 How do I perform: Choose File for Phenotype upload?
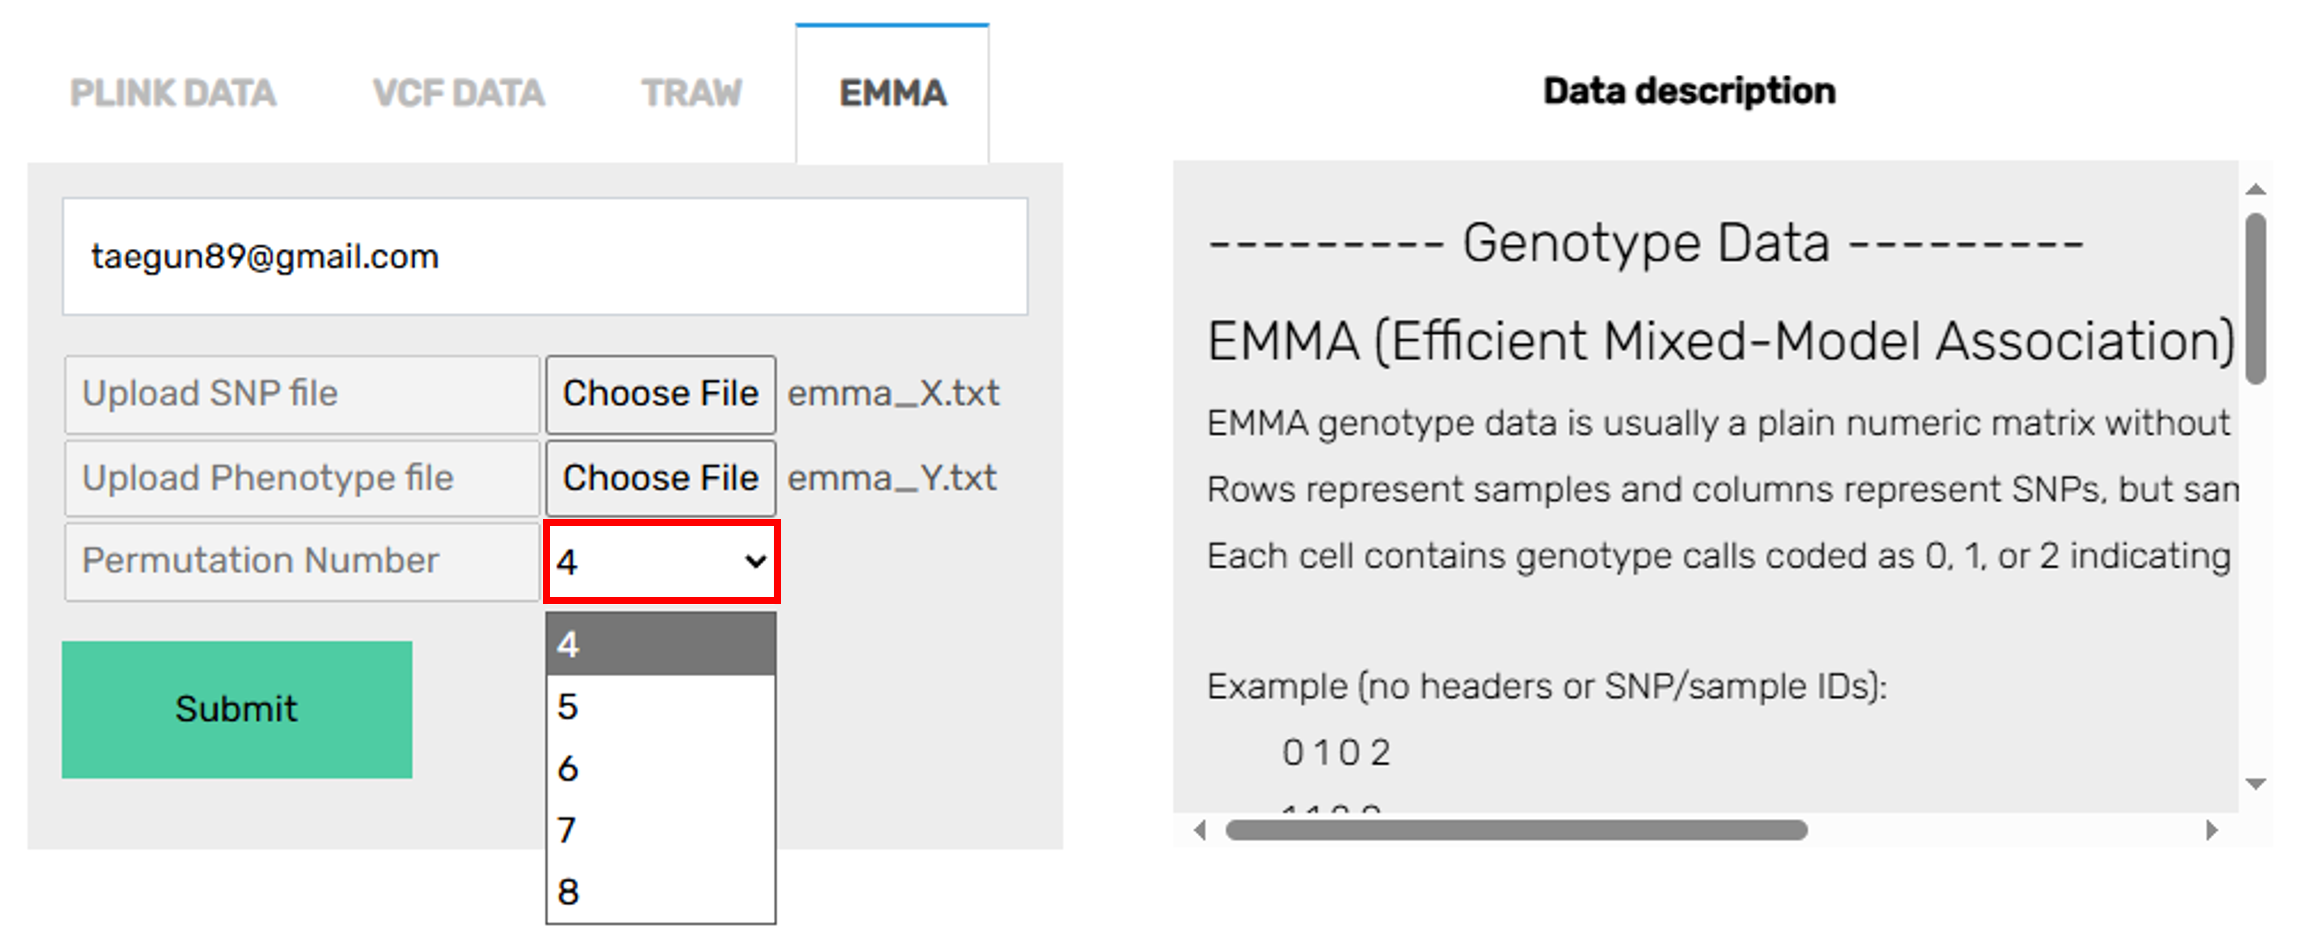click(x=660, y=479)
